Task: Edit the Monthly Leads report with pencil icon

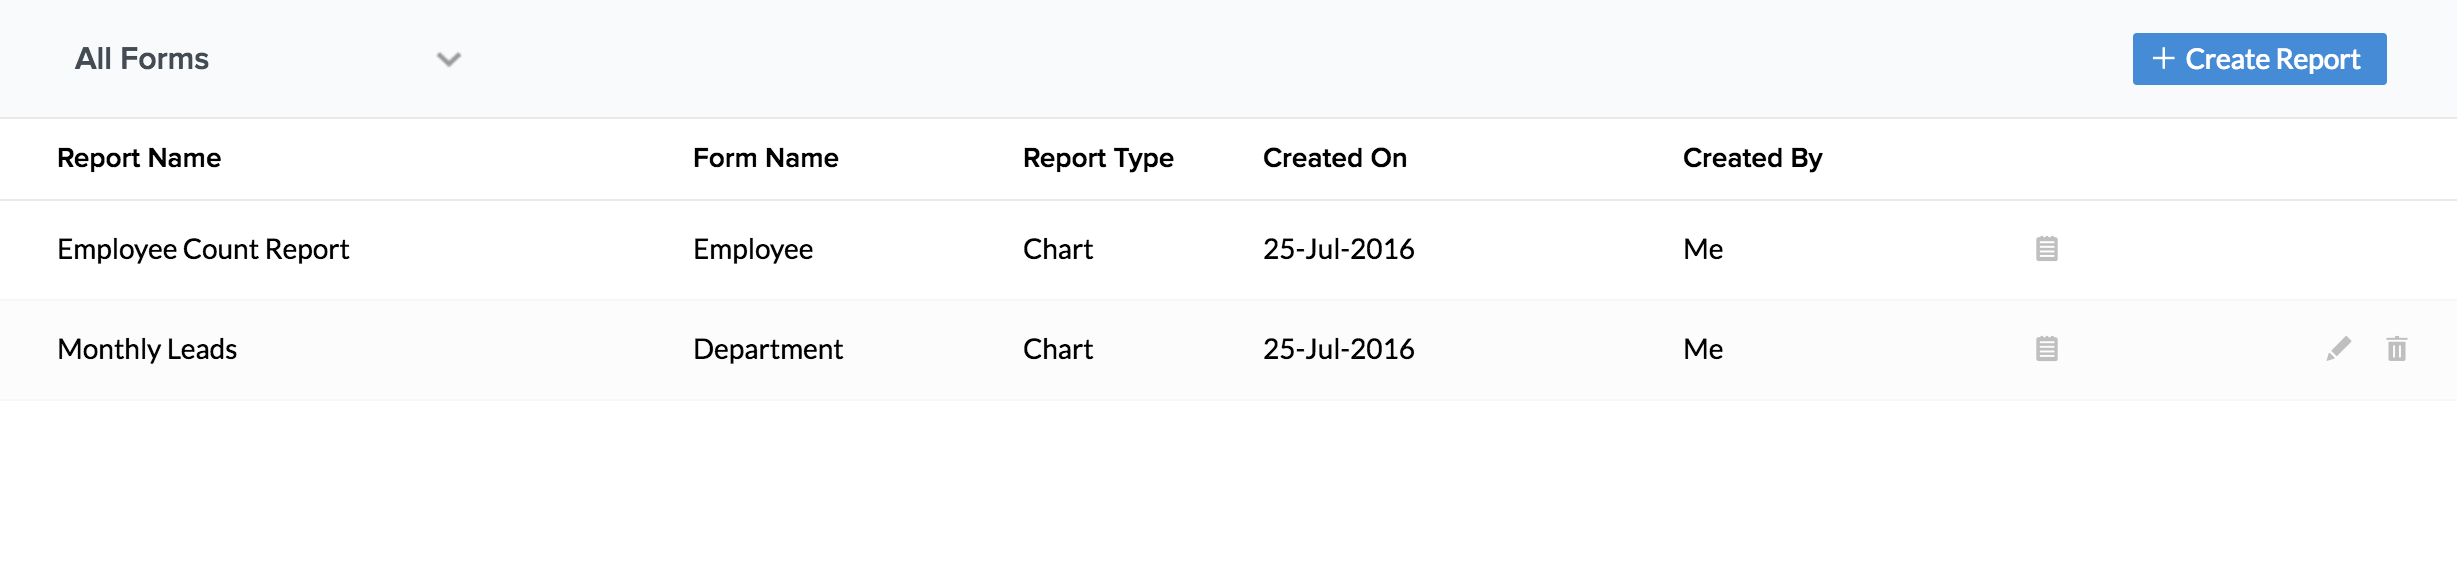Action: pos(2338,349)
